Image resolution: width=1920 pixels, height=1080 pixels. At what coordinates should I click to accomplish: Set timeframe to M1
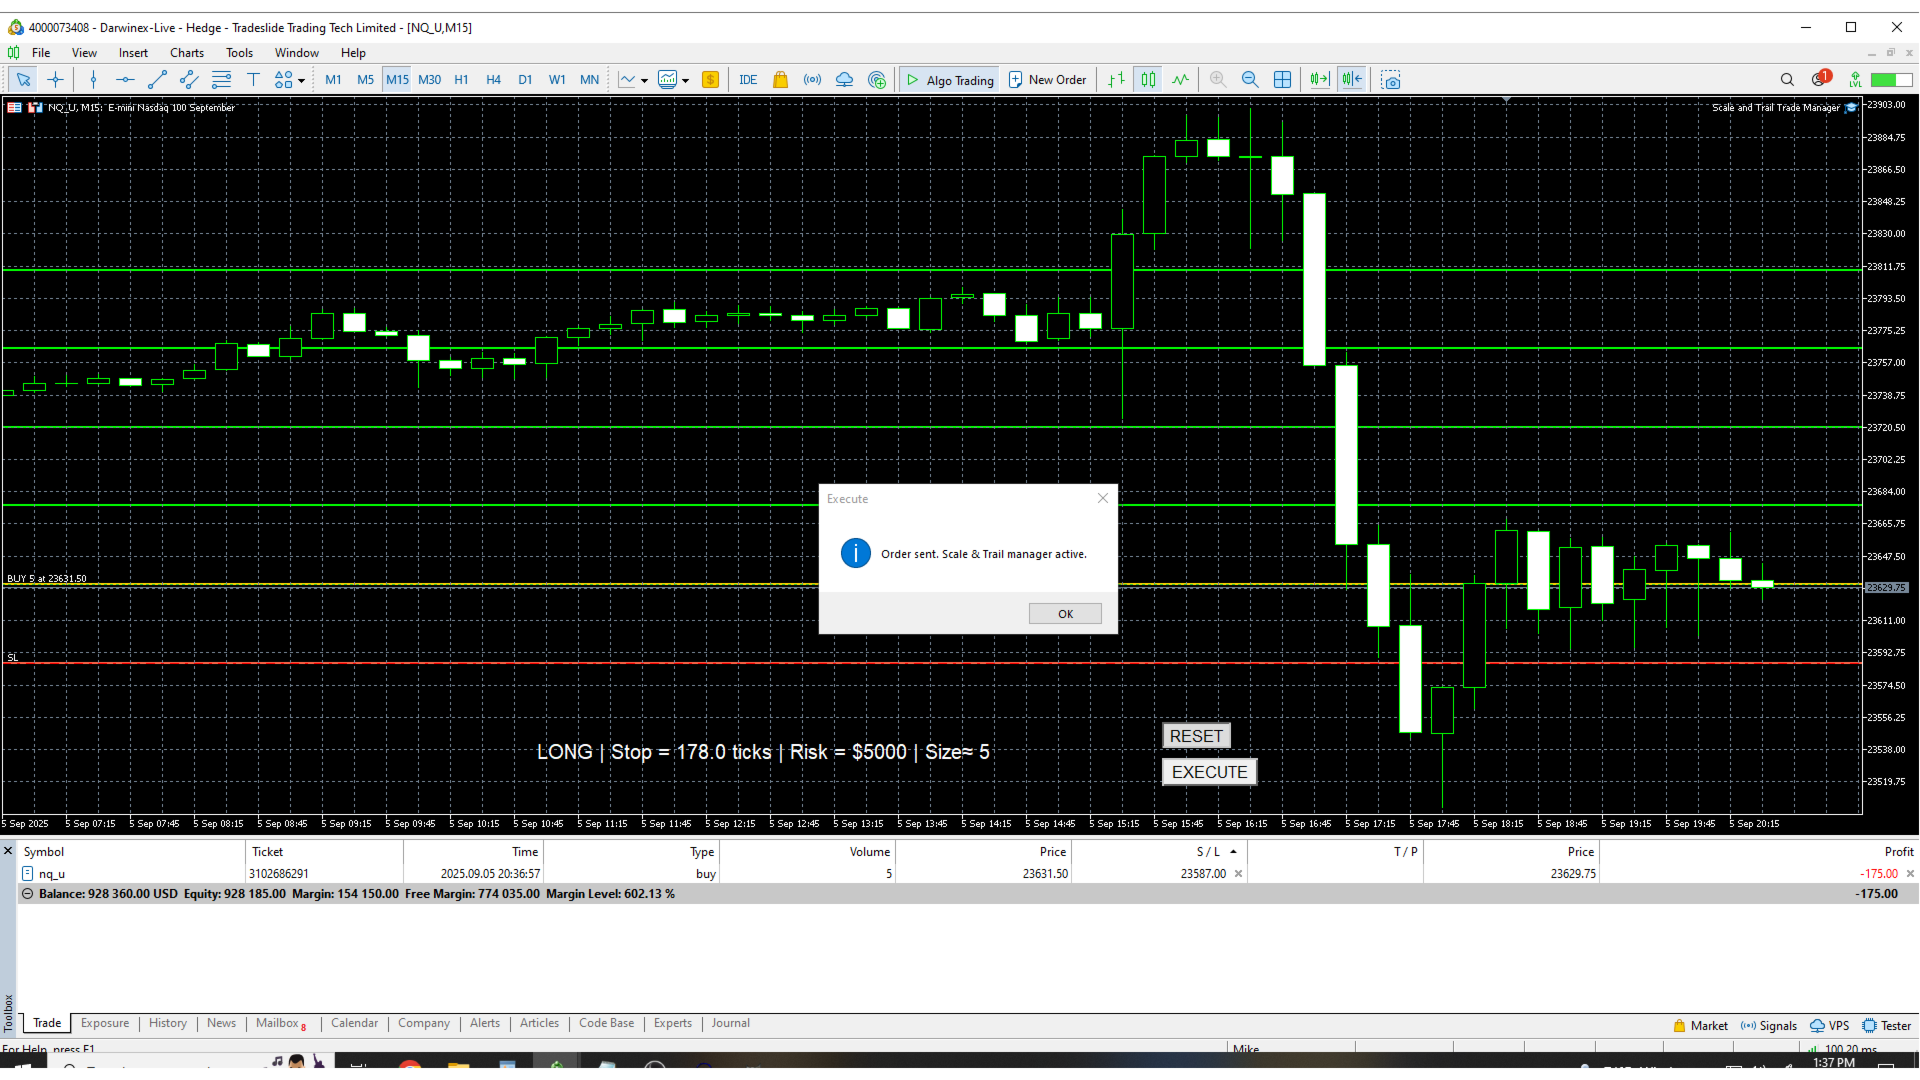point(333,80)
